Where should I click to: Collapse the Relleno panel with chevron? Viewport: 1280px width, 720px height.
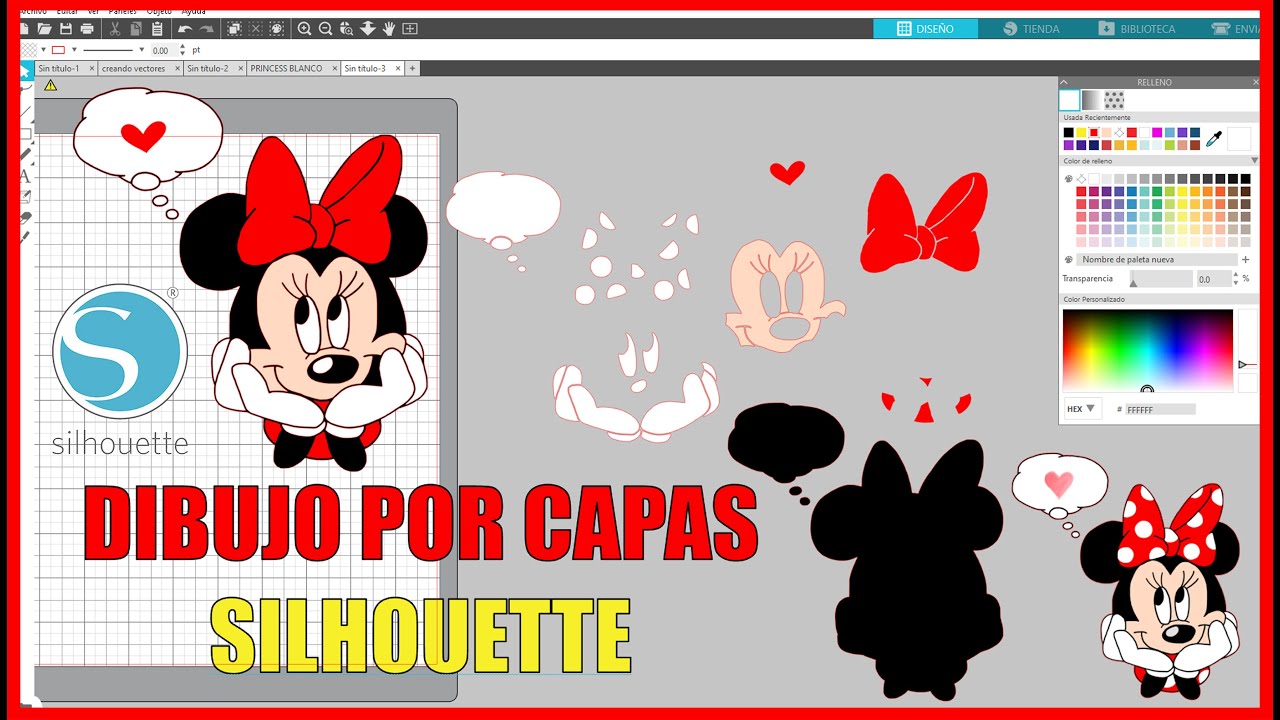click(x=1064, y=82)
